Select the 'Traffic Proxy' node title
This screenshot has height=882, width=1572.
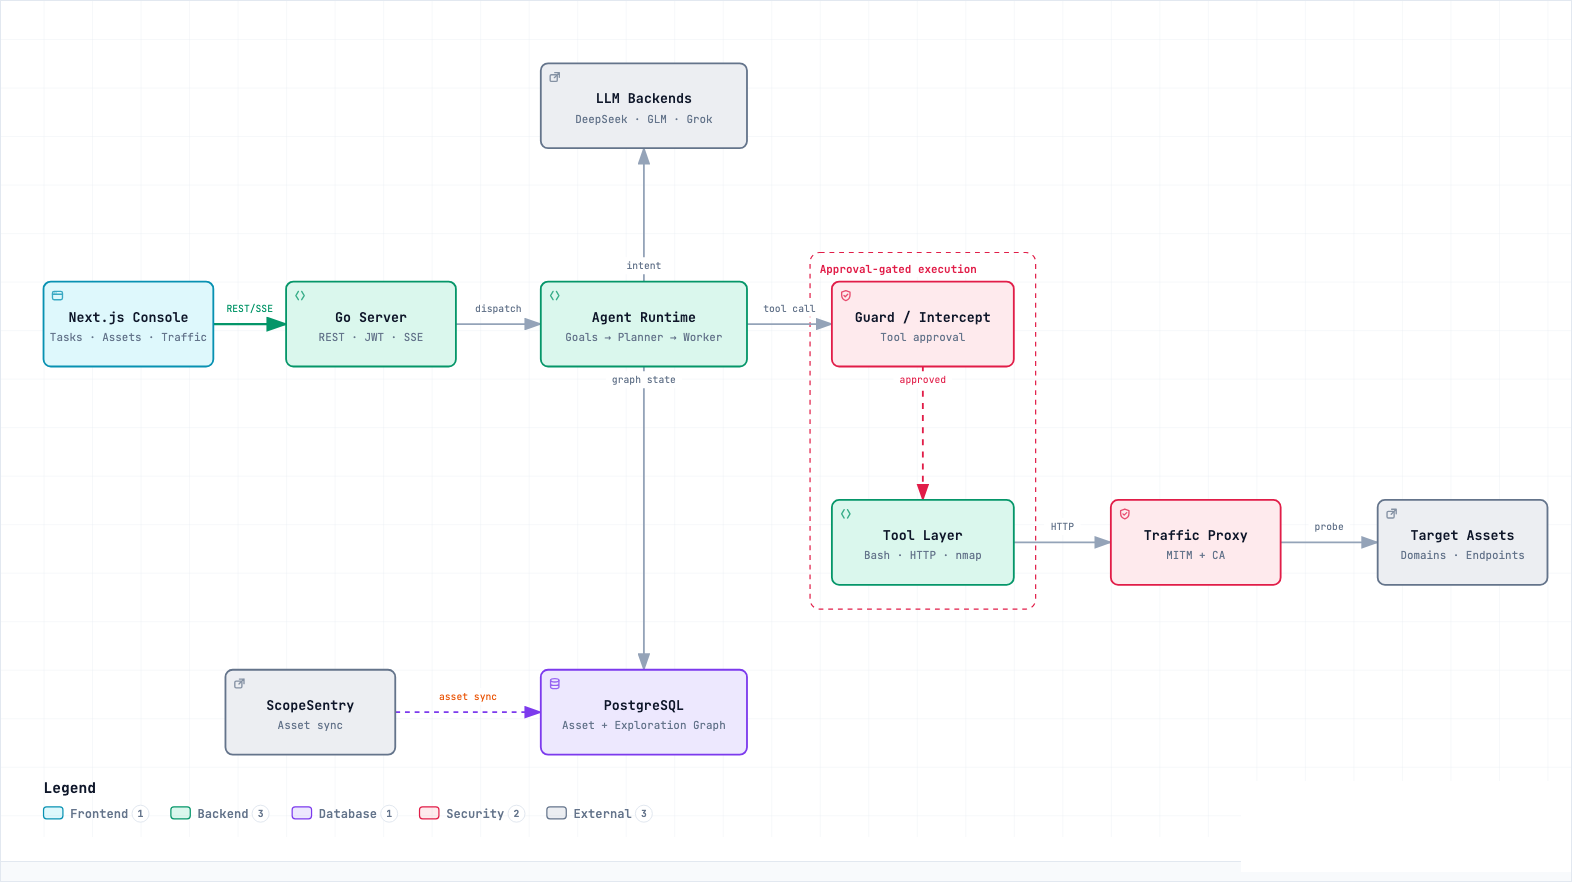tap(1196, 535)
